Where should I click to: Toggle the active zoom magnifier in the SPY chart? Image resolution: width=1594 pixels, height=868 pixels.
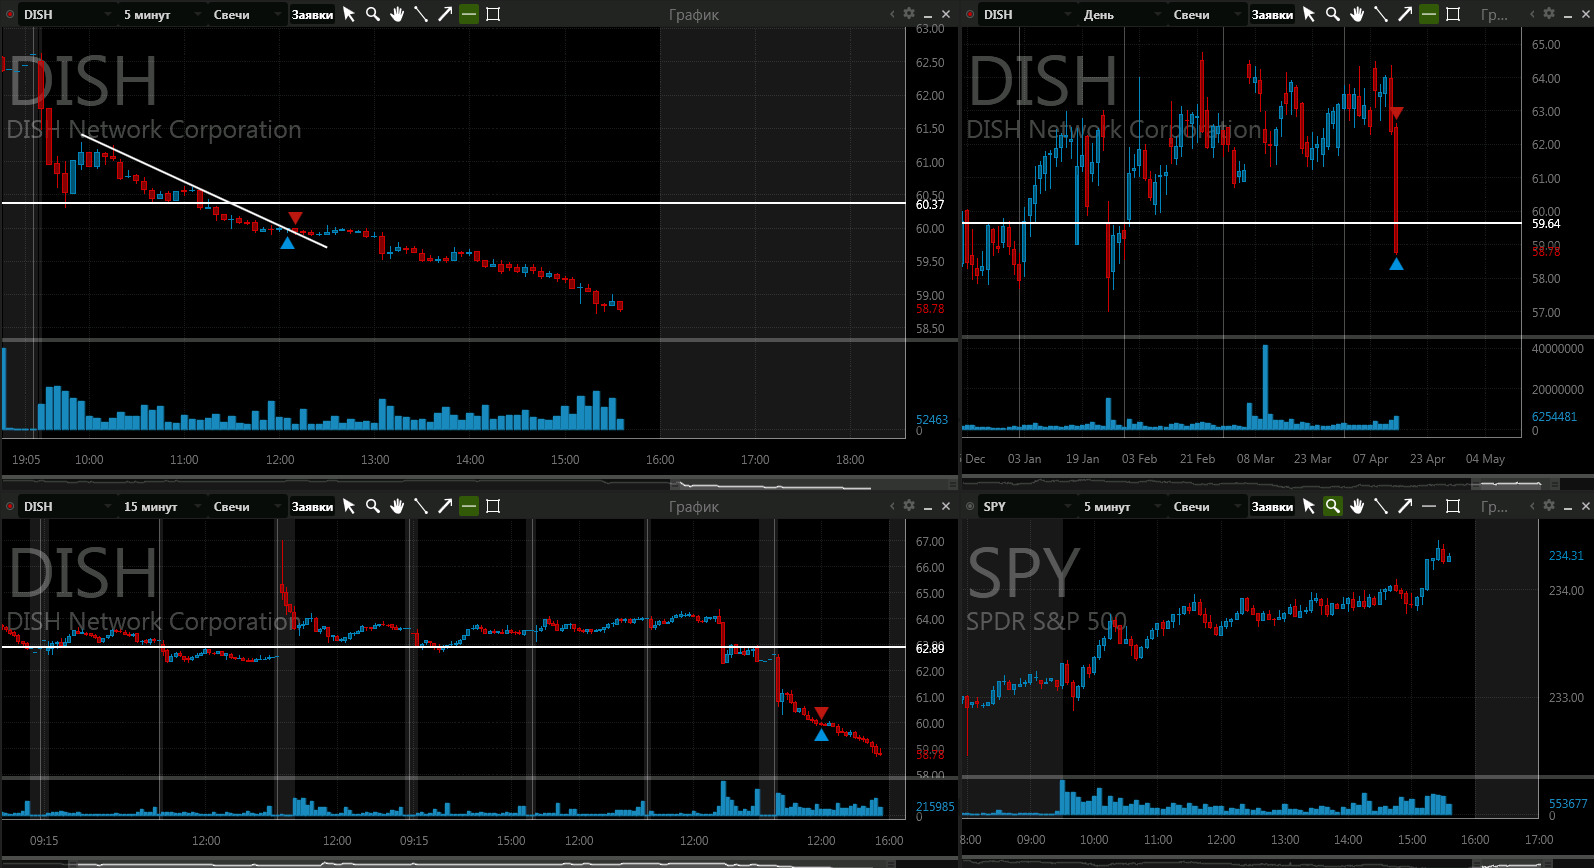tap(1333, 506)
